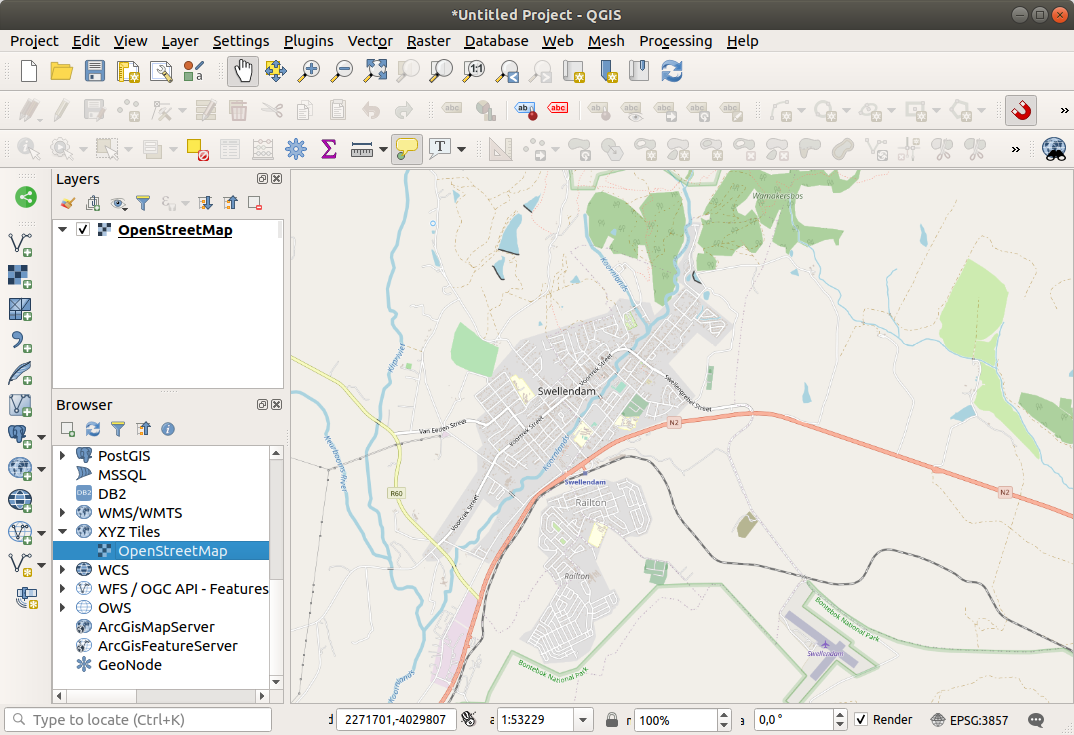Expand the PostGIS browser entry
Screen dimensions: 1074x735
click(x=62, y=455)
